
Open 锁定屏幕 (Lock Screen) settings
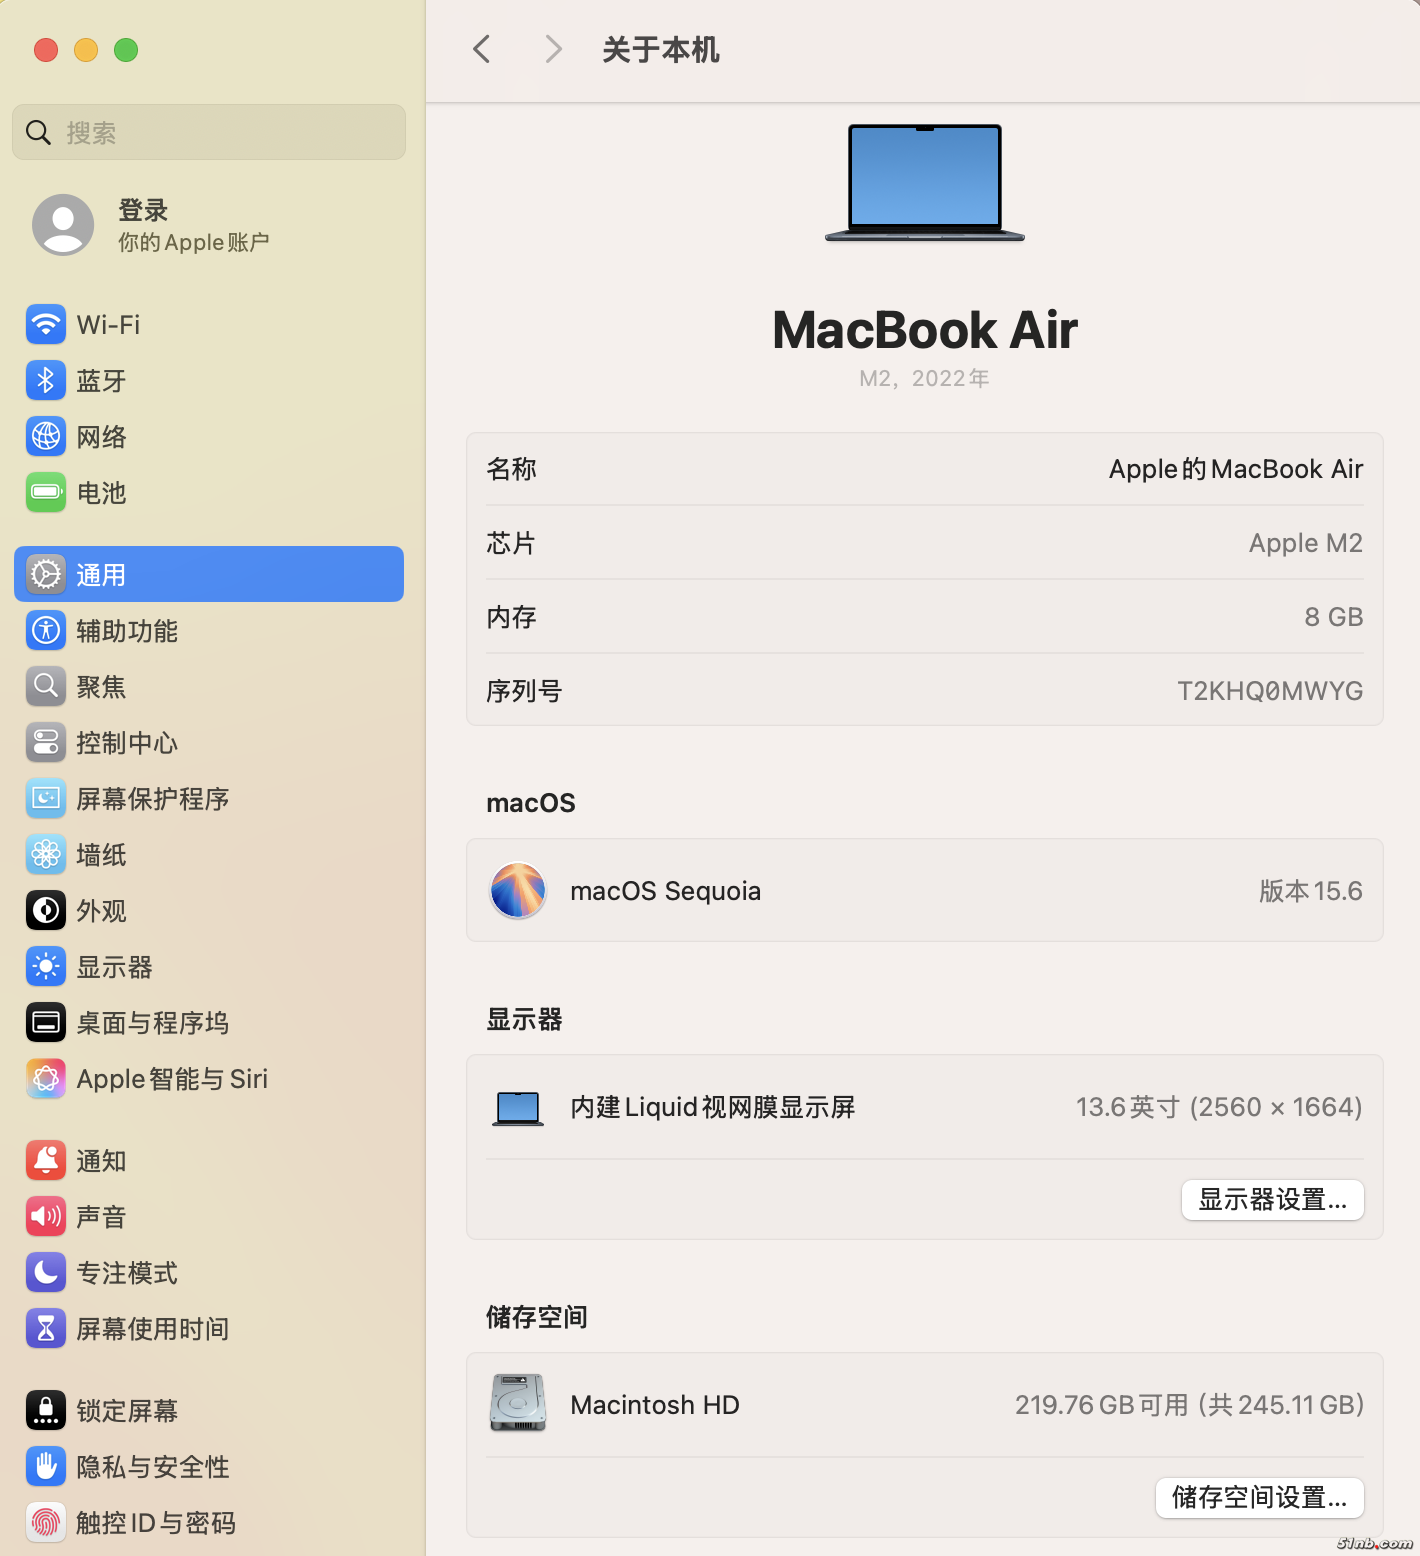[209, 1411]
